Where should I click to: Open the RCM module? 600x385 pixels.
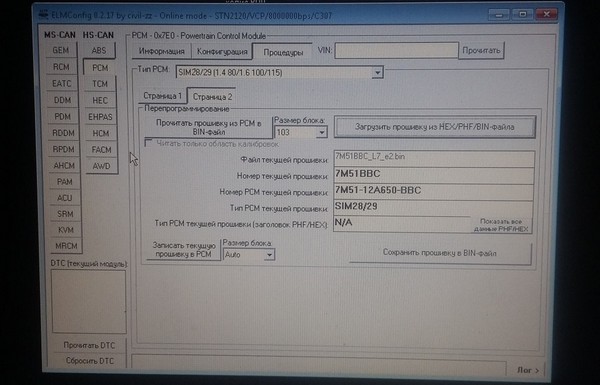pyautogui.click(x=61, y=67)
